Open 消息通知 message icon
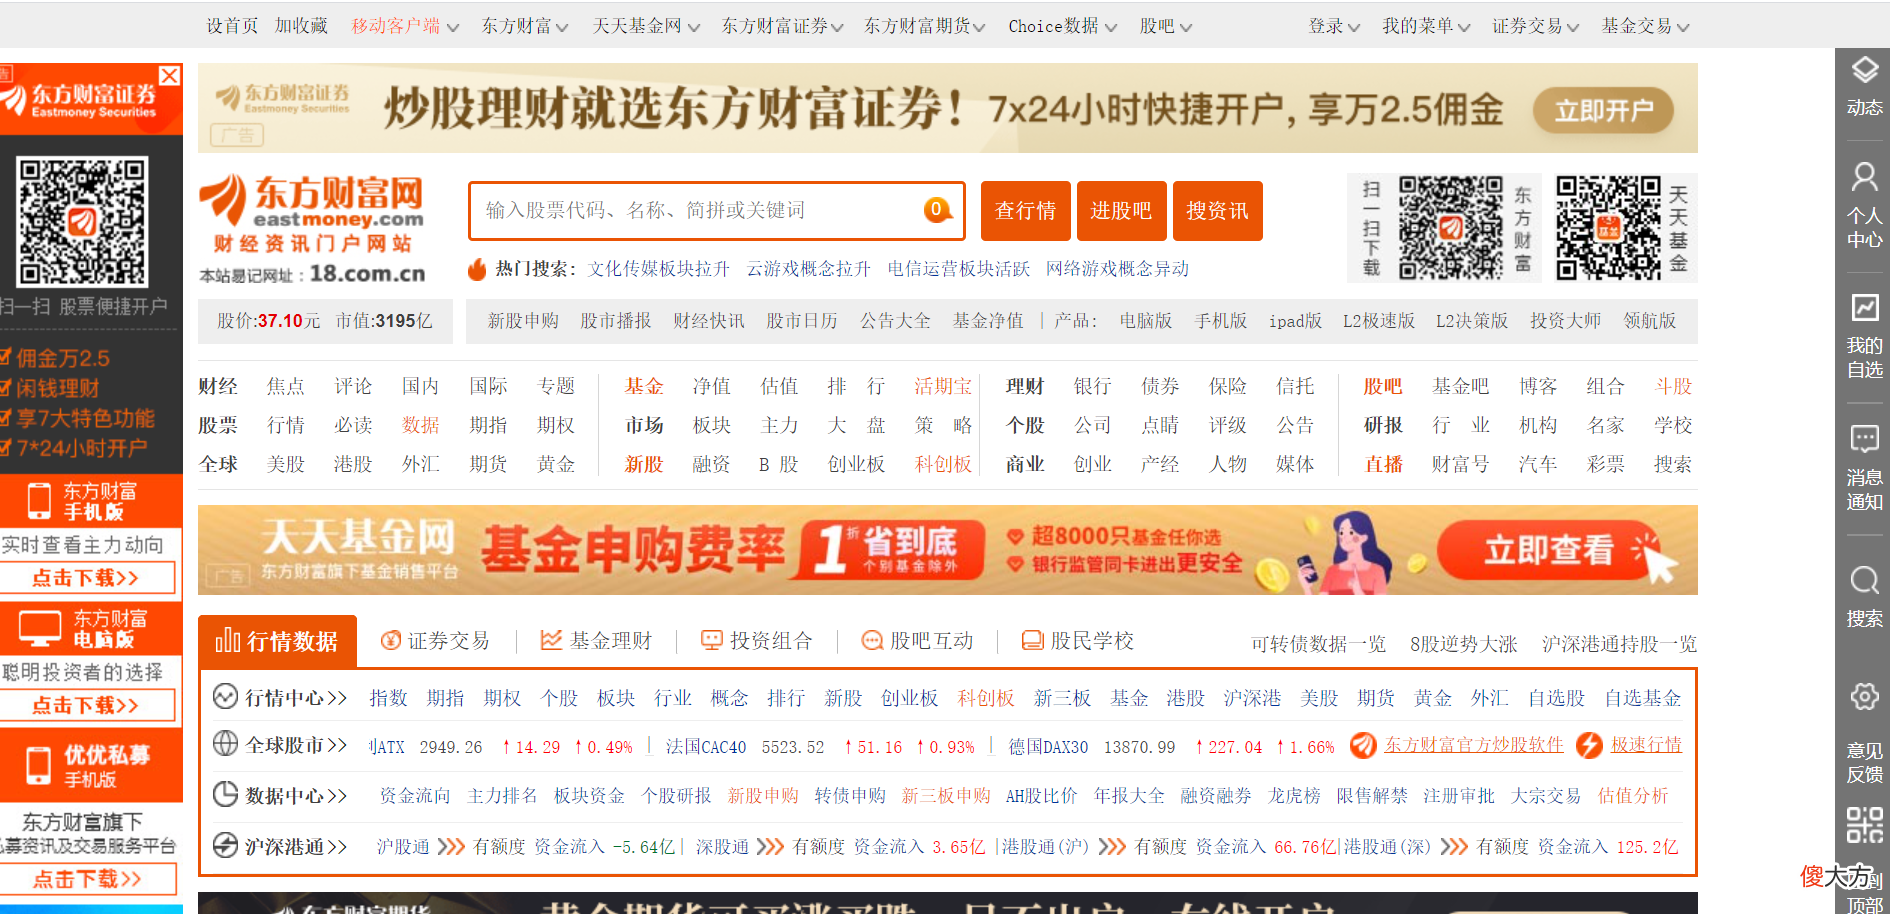Screen dimensions: 1890x914 (1864, 439)
